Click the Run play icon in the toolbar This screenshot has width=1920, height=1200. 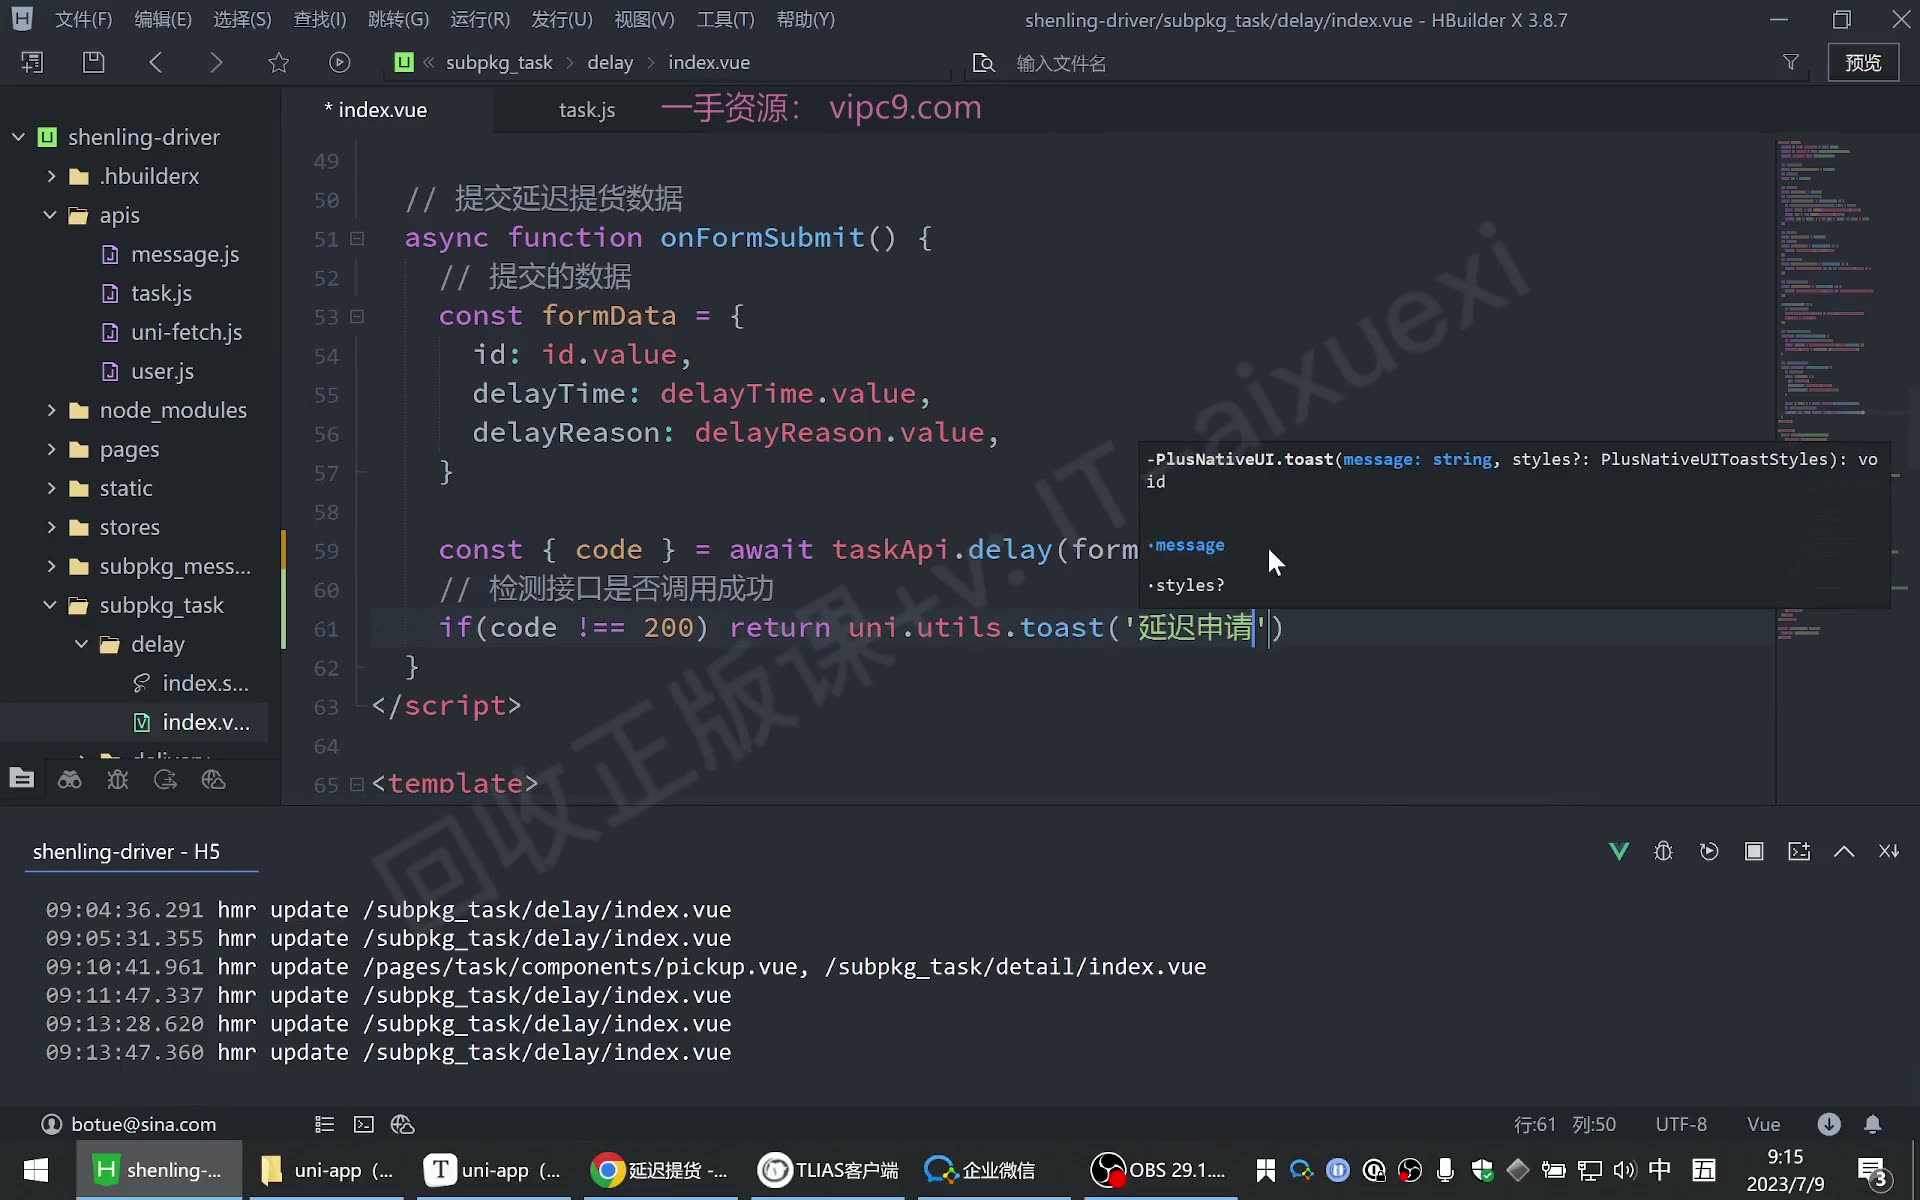tap(340, 62)
